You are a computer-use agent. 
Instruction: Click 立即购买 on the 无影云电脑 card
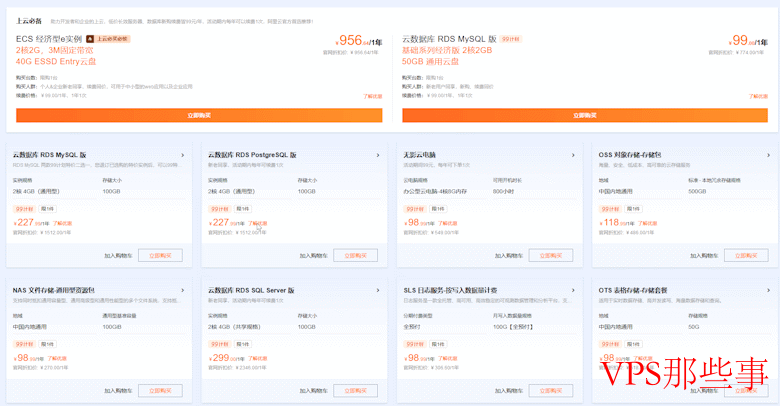551,256
